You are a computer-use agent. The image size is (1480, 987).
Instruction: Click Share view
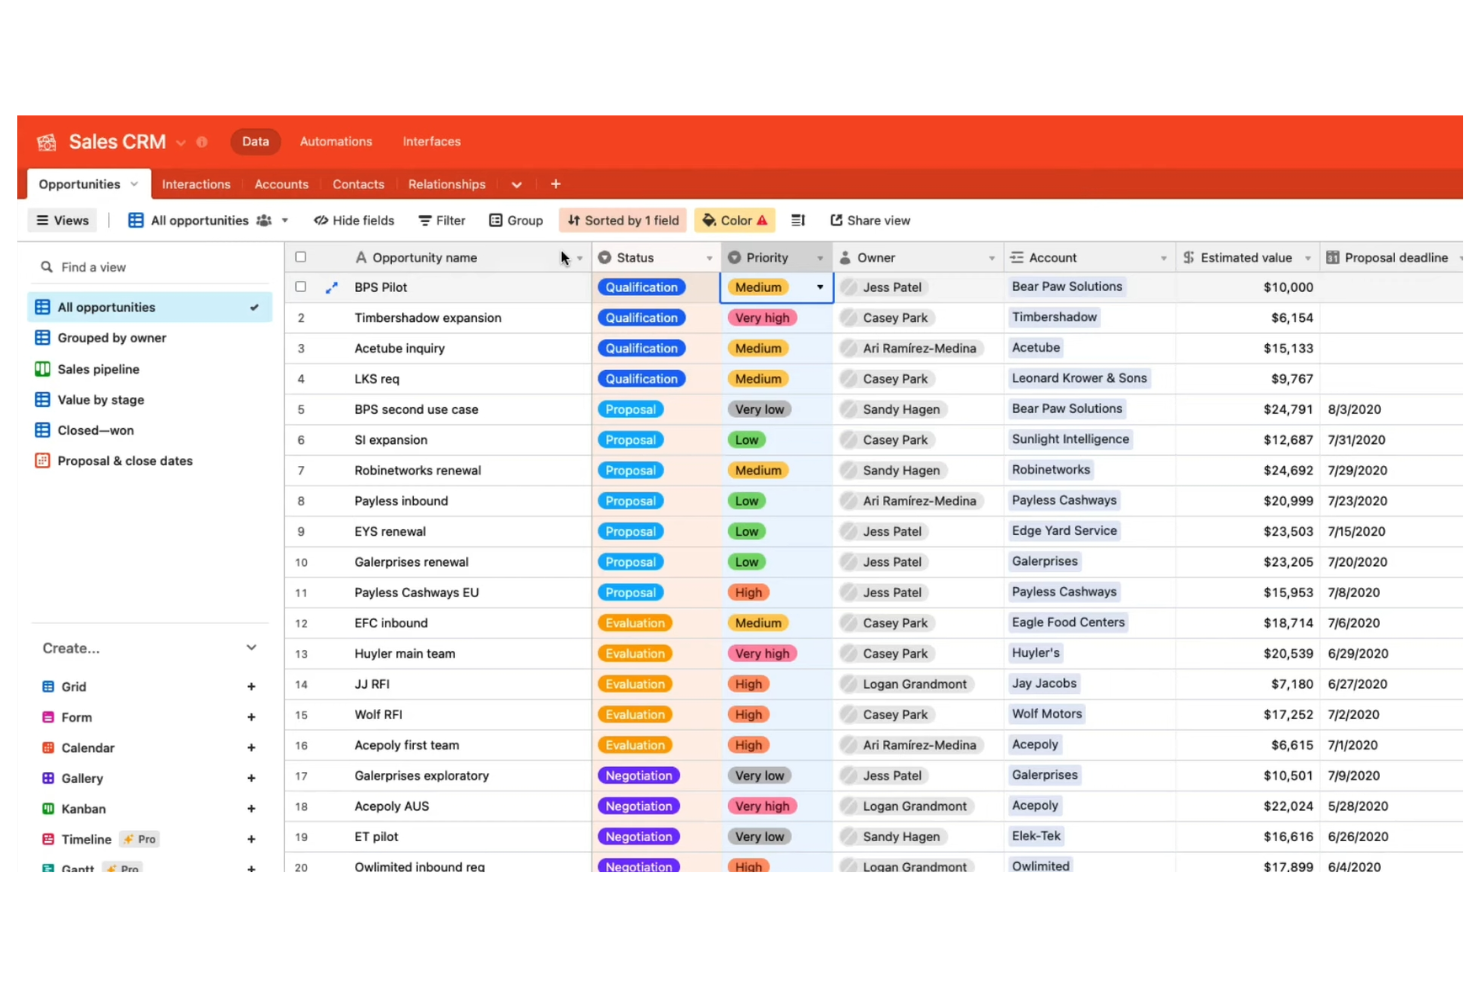tap(869, 220)
